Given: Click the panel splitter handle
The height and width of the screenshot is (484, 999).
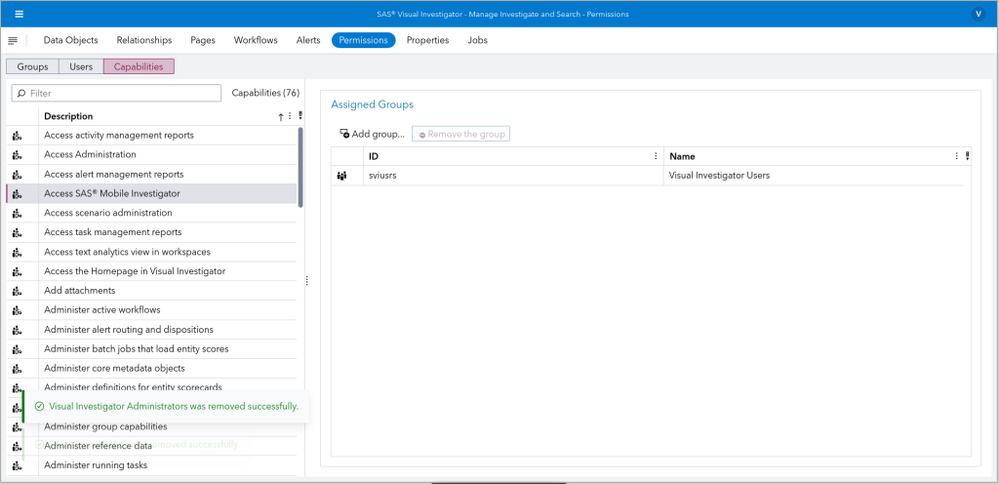Looking at the screenshot, I should [x=306, y=280].
